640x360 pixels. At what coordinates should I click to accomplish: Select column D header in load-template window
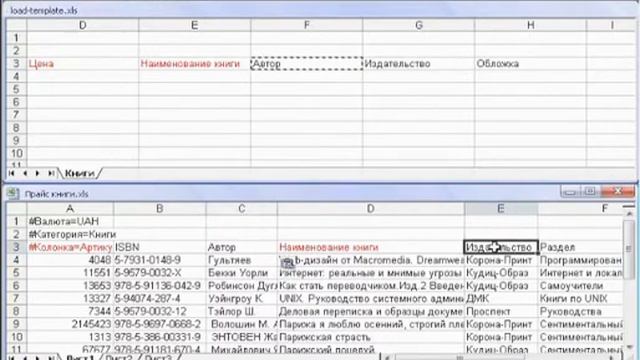(83, 25)
